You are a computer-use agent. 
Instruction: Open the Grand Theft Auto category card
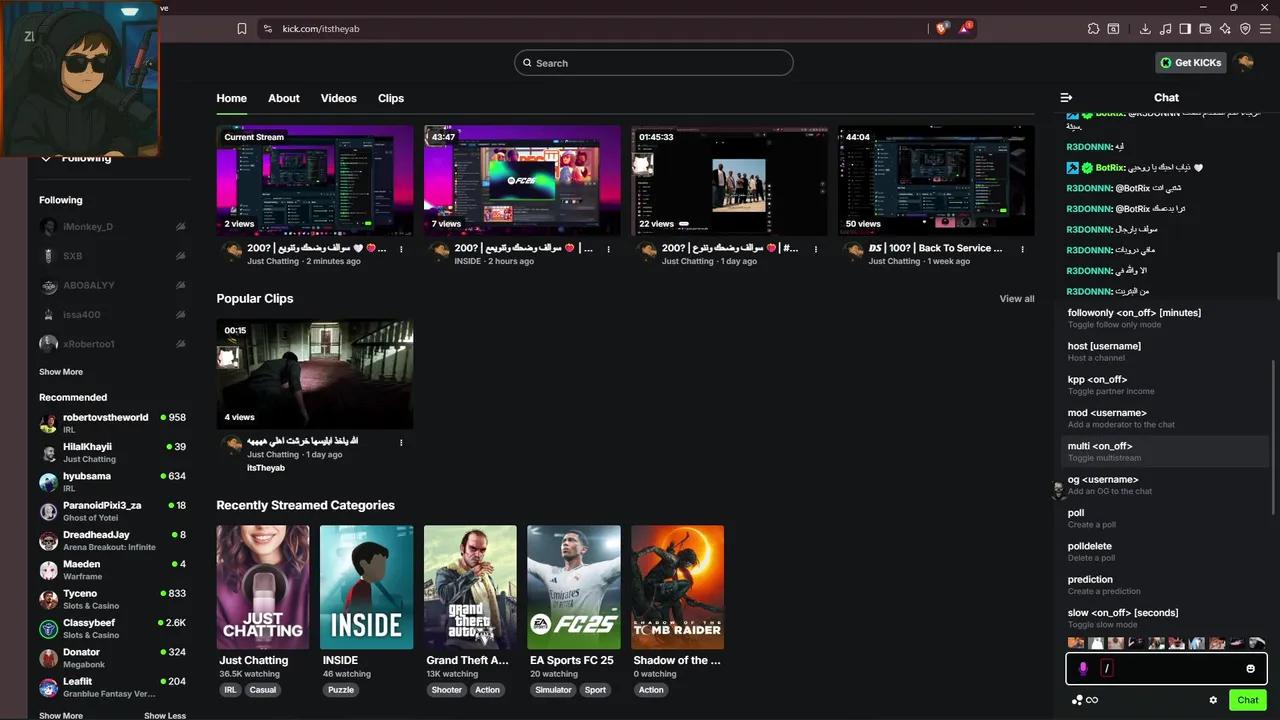click(x=470, y=587)
